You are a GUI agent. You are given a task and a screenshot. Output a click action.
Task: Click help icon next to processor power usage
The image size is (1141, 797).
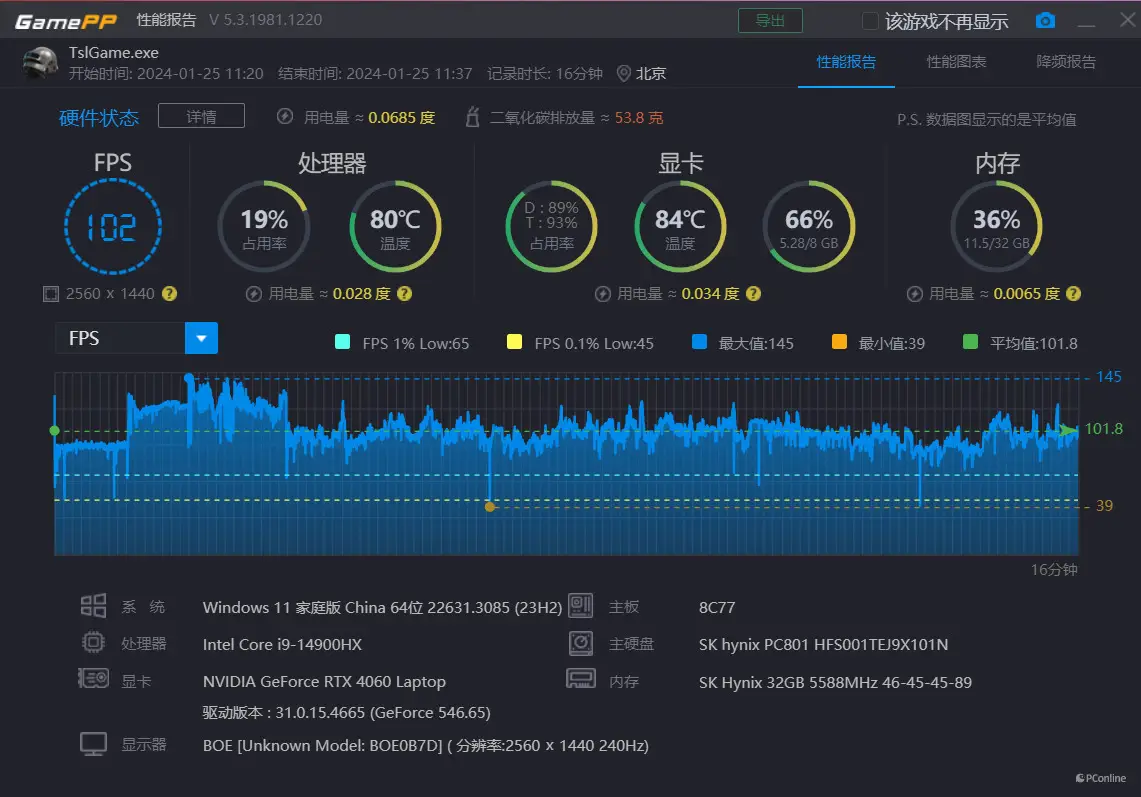404,294
